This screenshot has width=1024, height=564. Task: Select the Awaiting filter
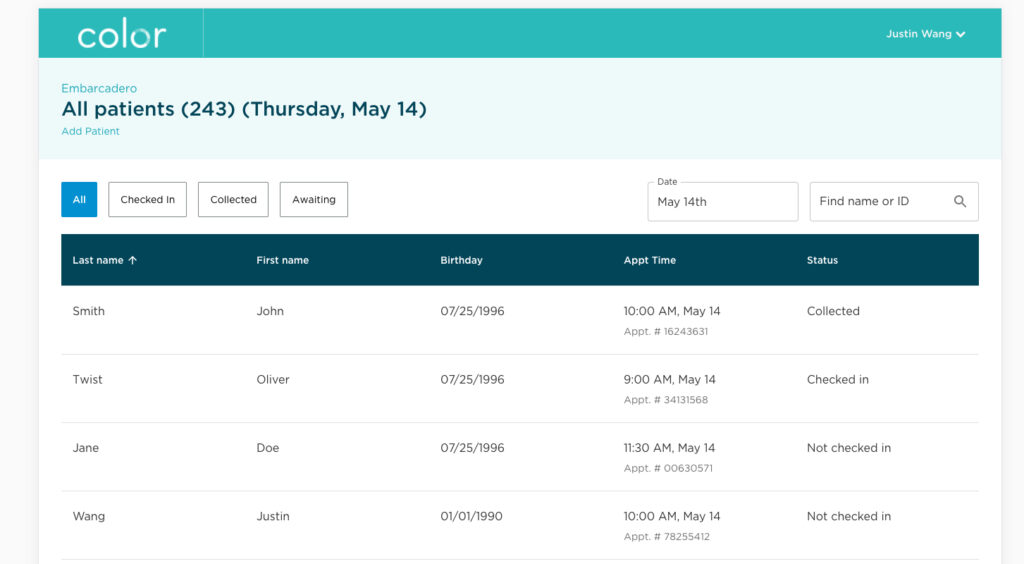tap(313, 199)
